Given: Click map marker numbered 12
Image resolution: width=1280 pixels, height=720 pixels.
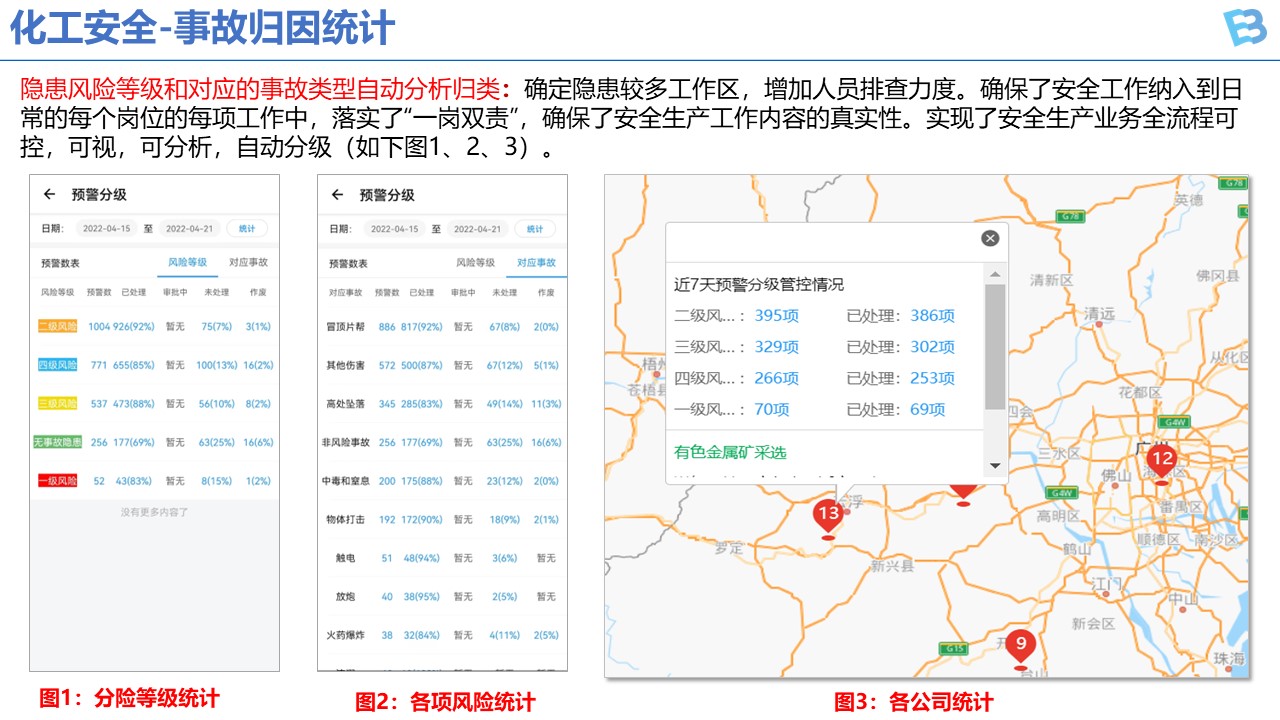Looking at the screenshot, I should click(1161, 460).
